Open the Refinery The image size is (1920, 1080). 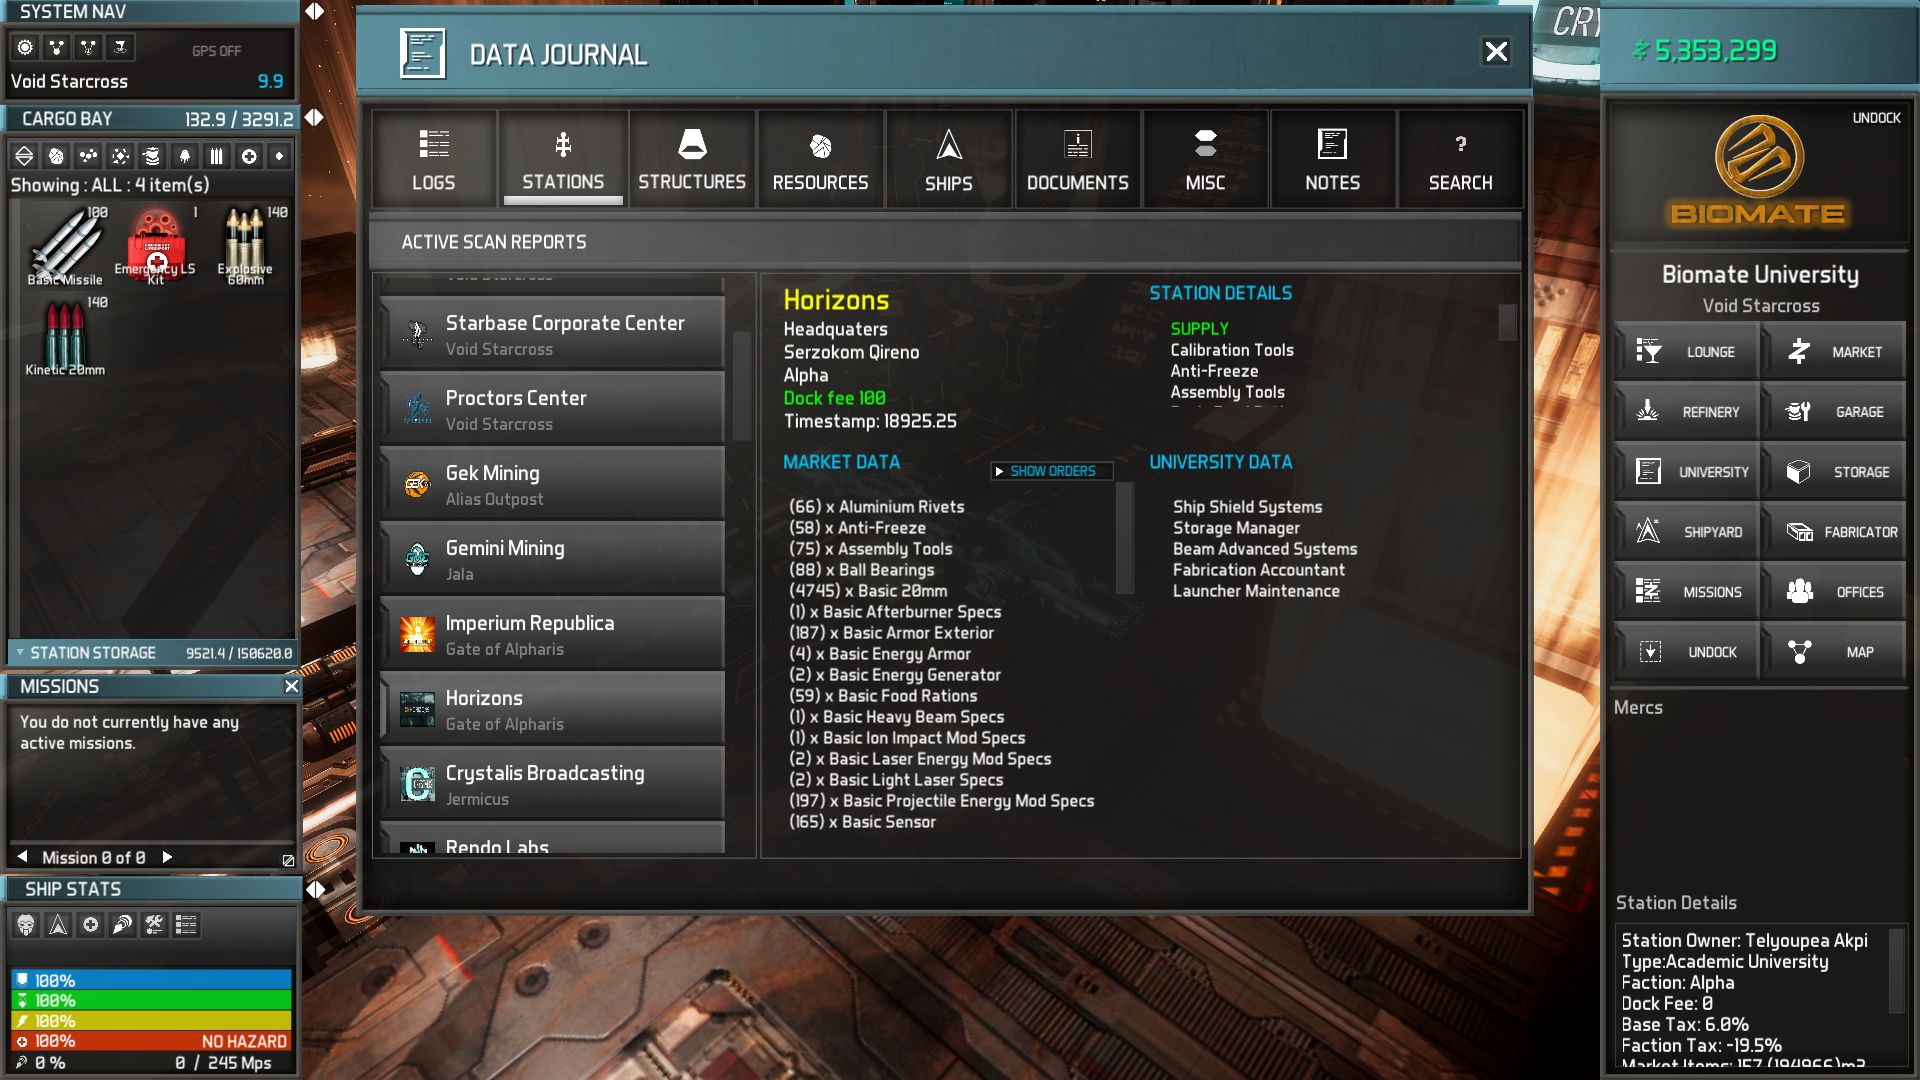1686,412
